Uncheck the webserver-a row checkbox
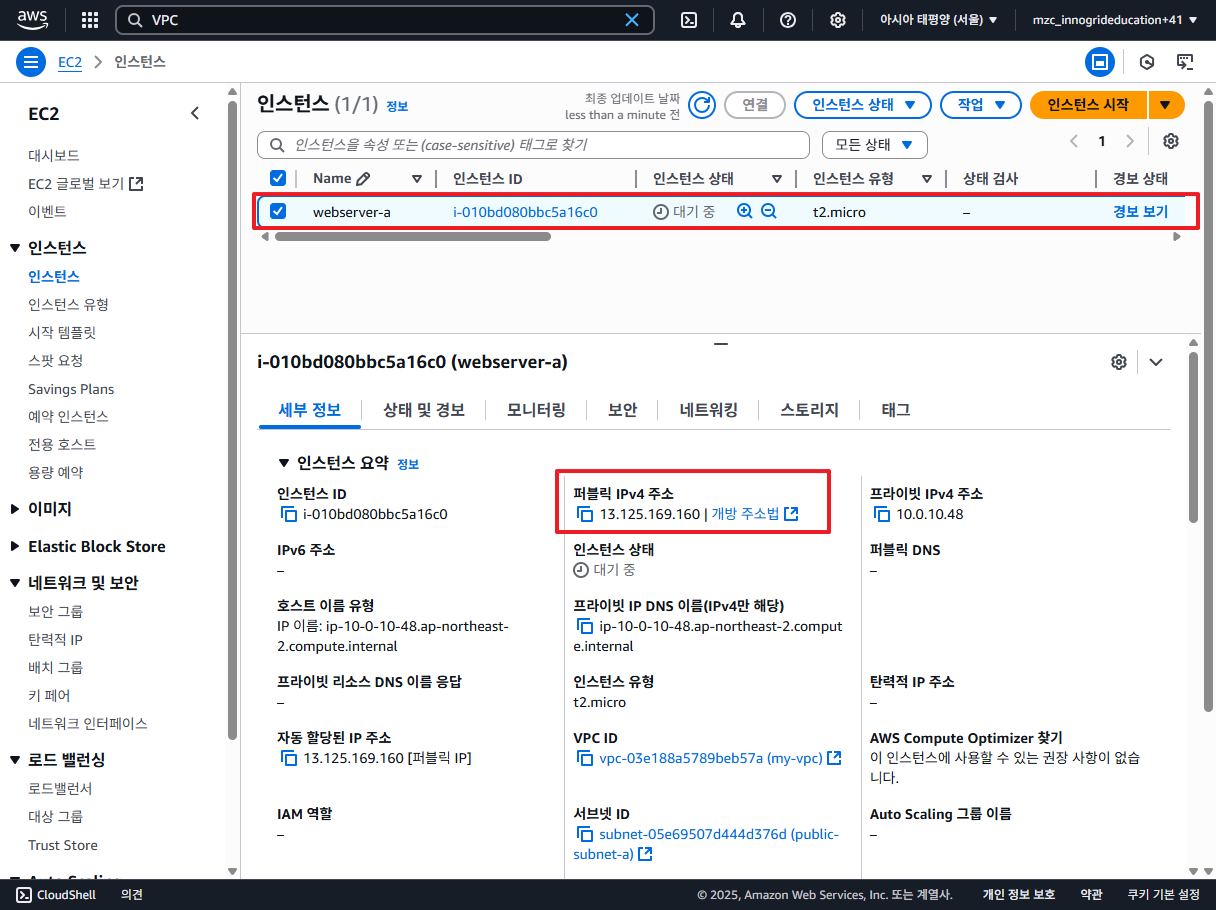 [x=278, y=211]
